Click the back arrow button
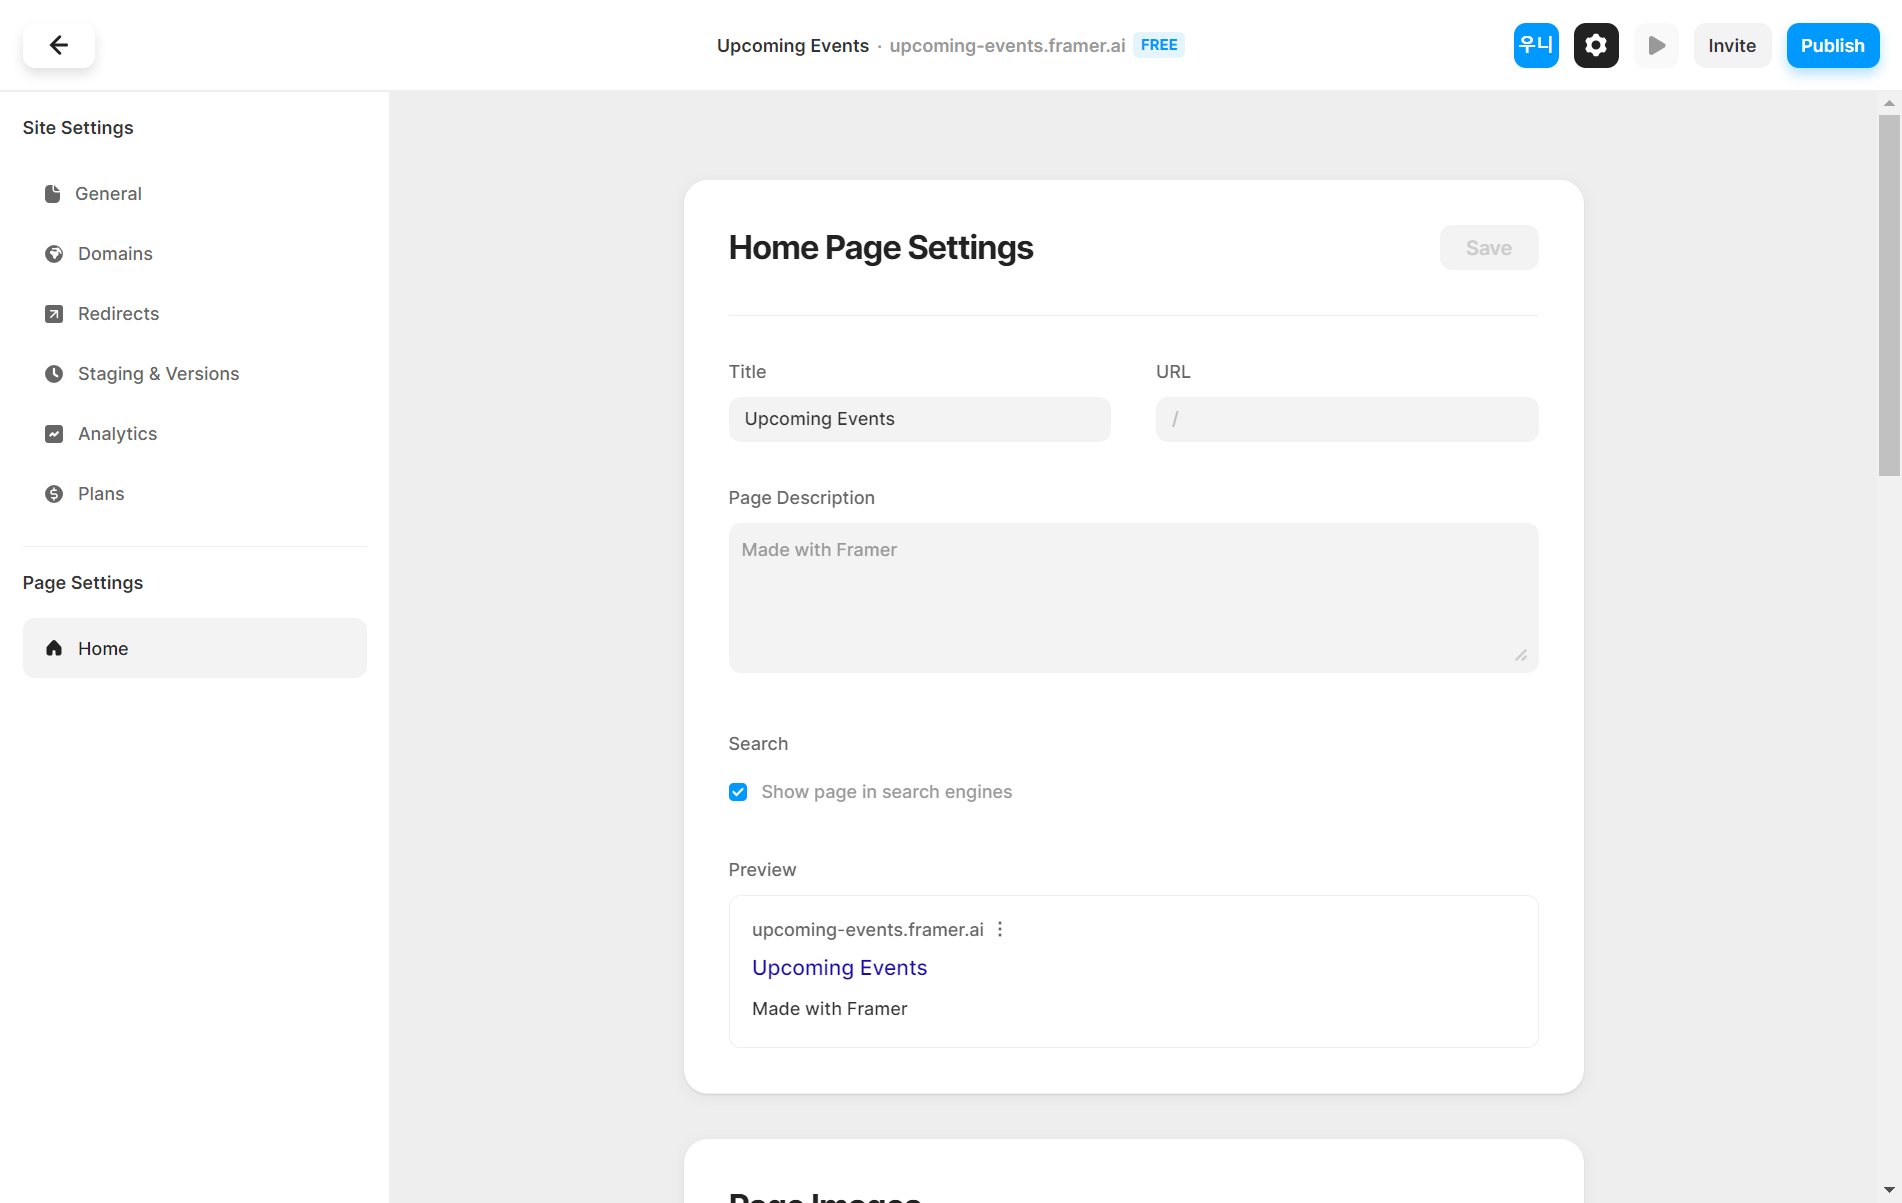 click(x=59, y=45)
